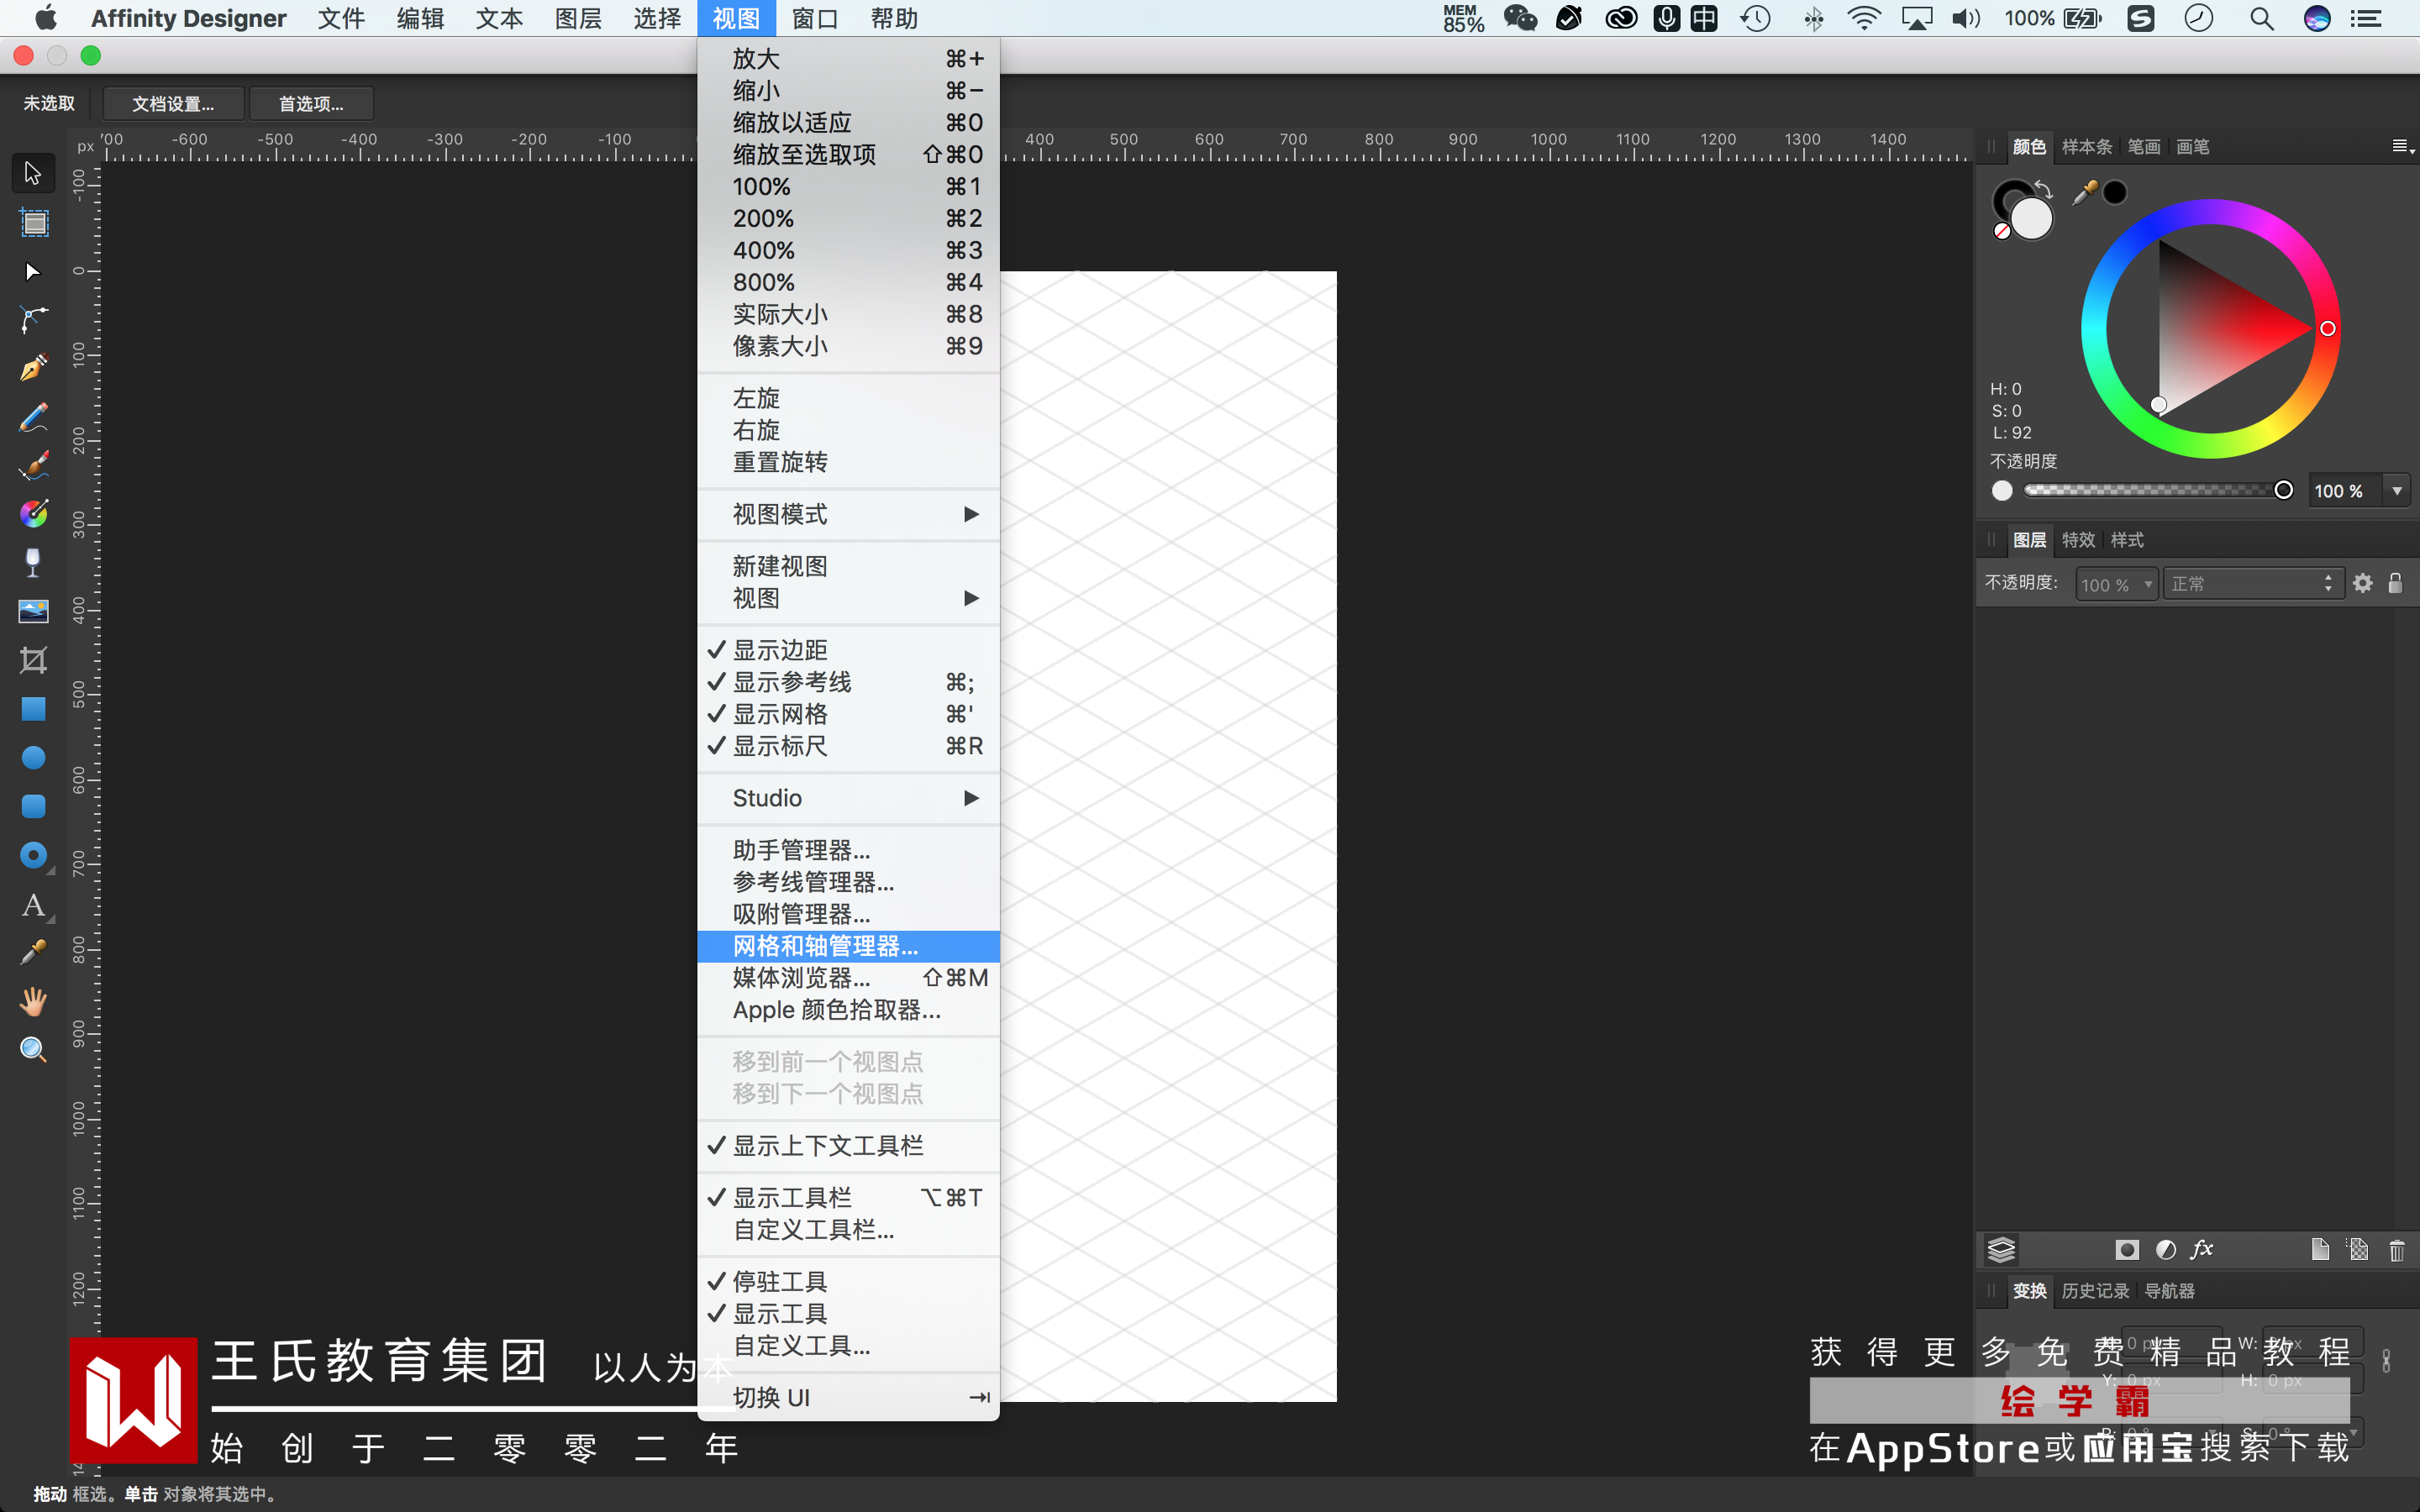Switch to the 历史记录 tab
2420x1512 pixels.
pos(2095,1291)
